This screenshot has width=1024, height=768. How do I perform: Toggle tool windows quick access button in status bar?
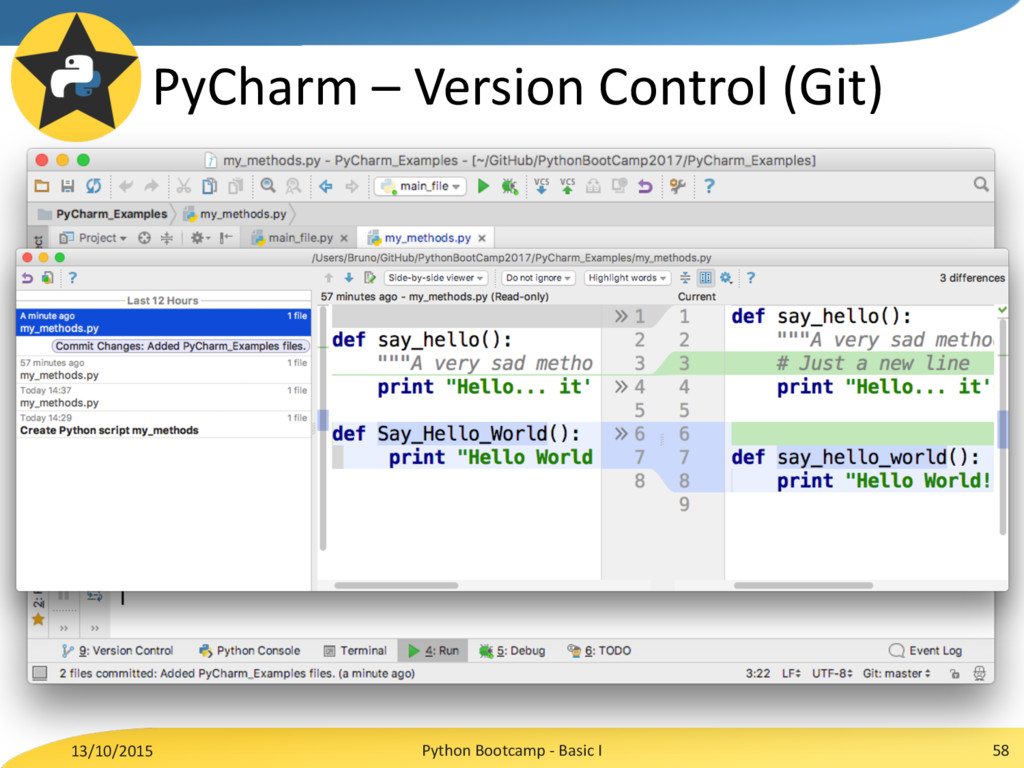click(x=40, y=673)
